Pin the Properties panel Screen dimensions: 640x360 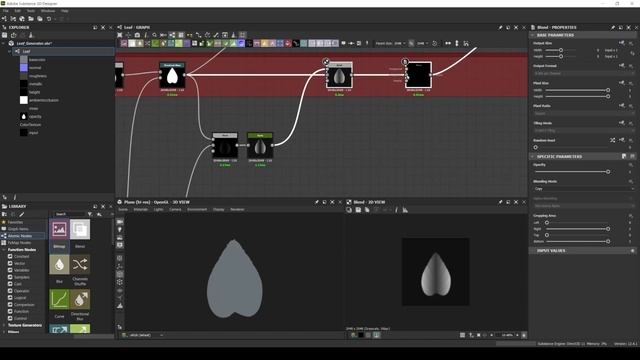613,27
